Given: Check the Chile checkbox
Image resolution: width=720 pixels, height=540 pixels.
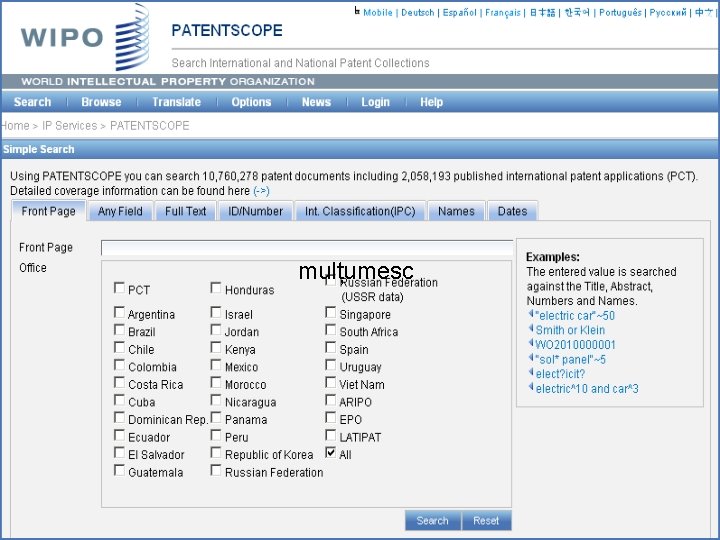Looking at the screenshot, I should pyautogui.click(x=119, y=348).
